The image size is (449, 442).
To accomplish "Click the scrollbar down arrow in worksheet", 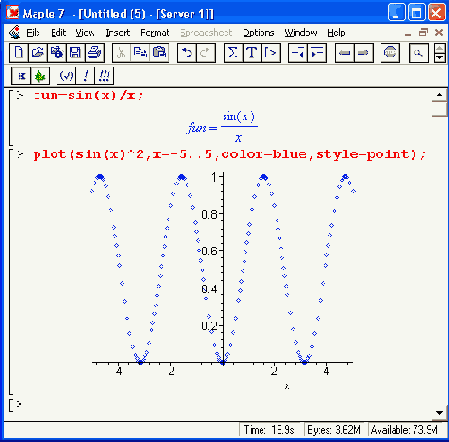I will [x=440, y=413].
